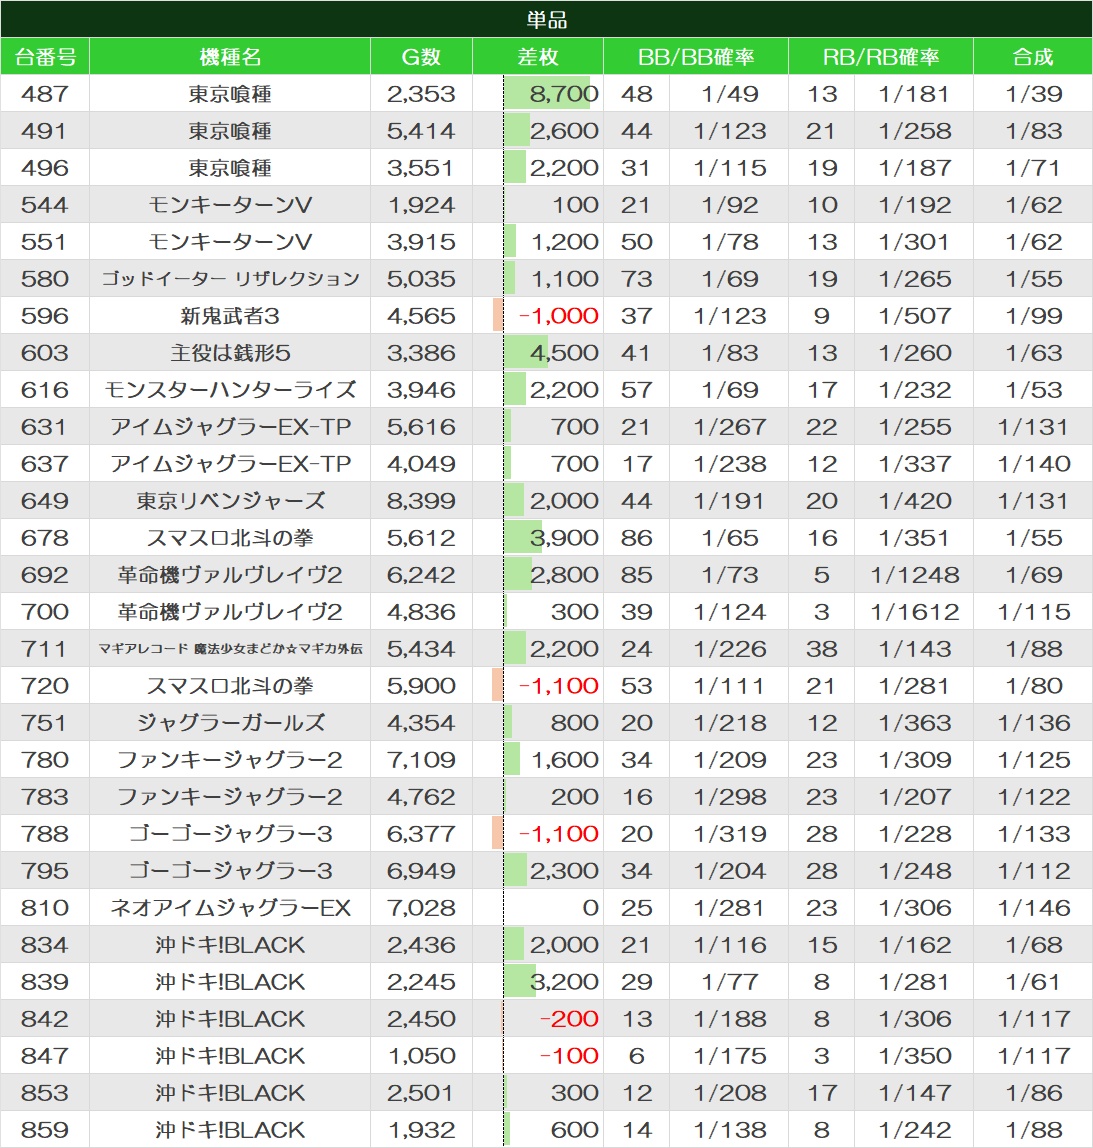Select machine number 487

point(45,94)
